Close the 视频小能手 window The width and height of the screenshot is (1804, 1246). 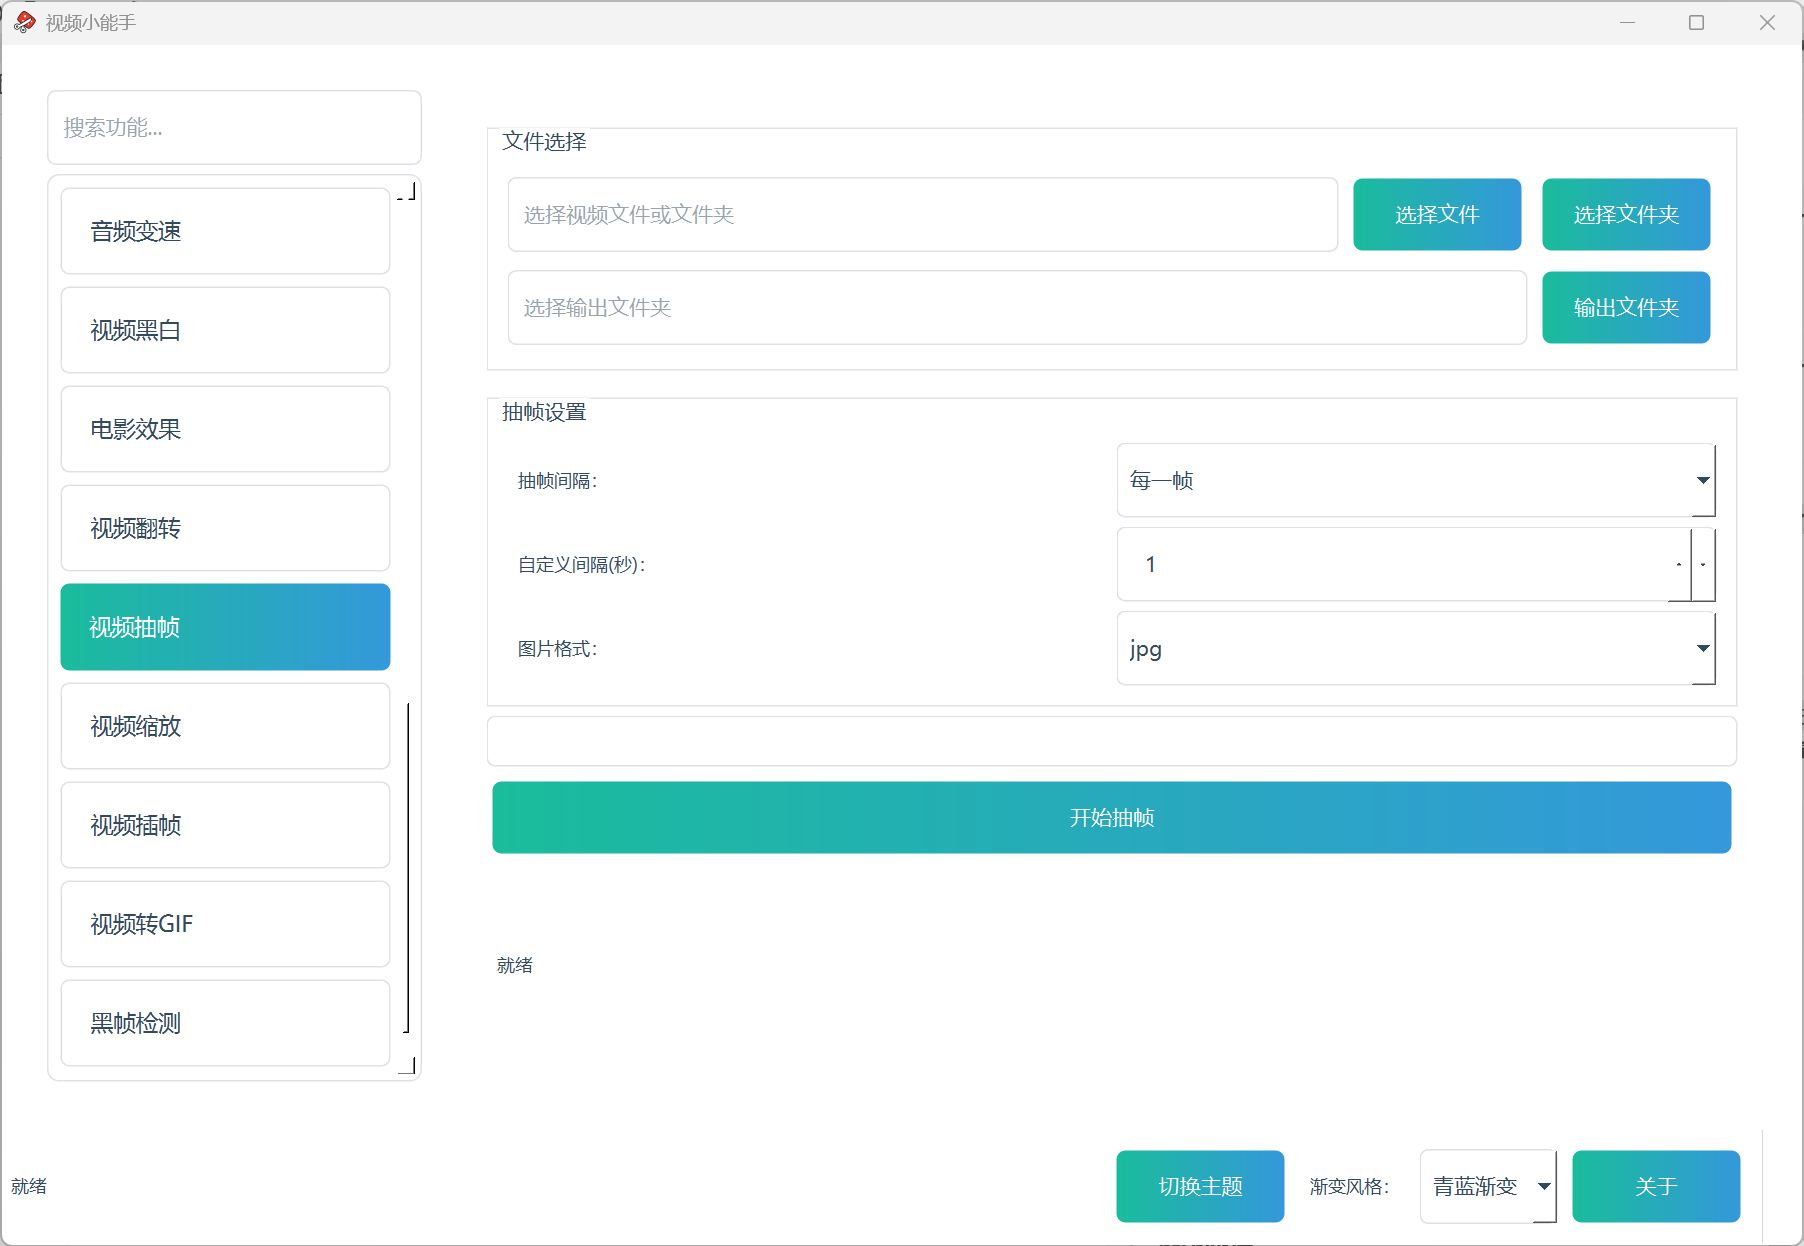click(1767, 22)
